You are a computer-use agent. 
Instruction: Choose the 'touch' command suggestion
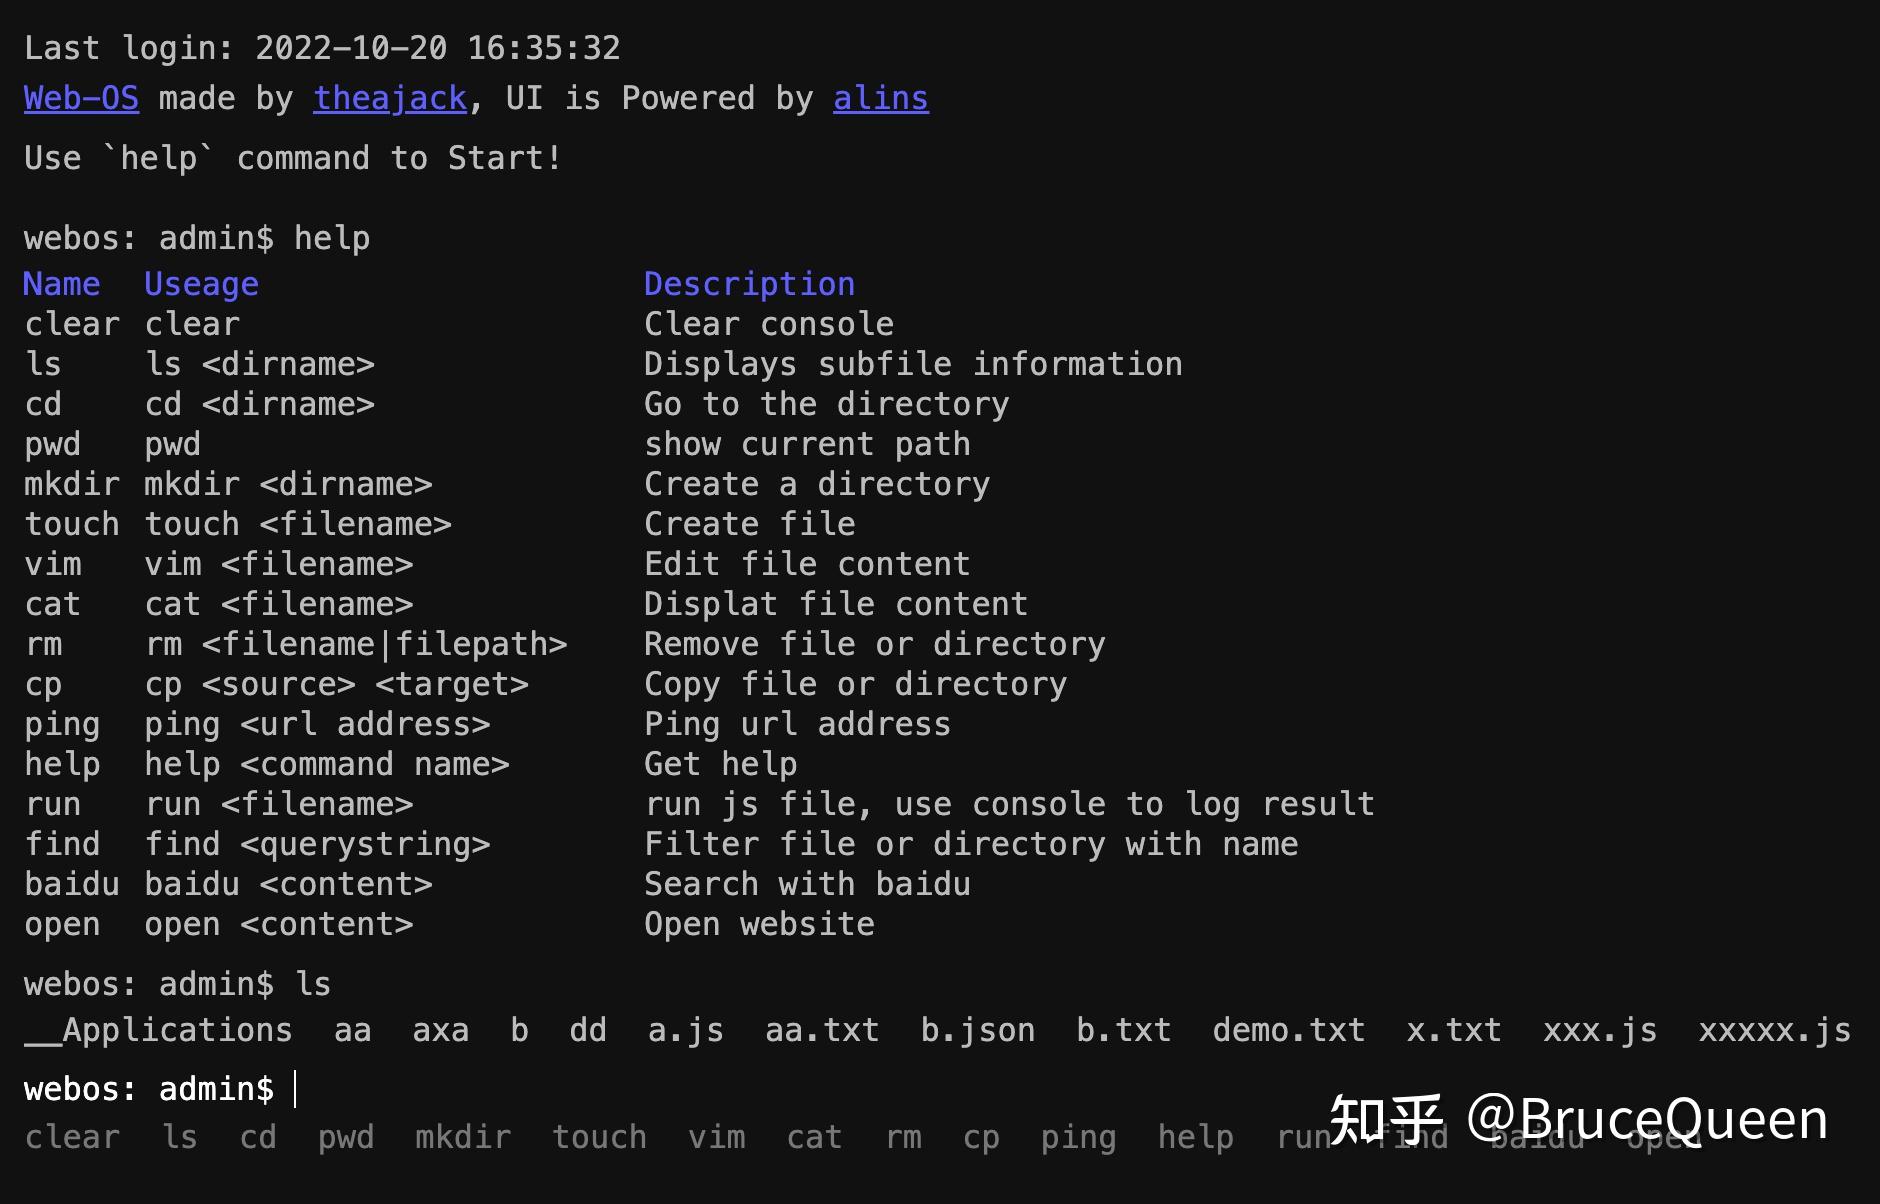pyautogui.click(x=599, y=1137)
